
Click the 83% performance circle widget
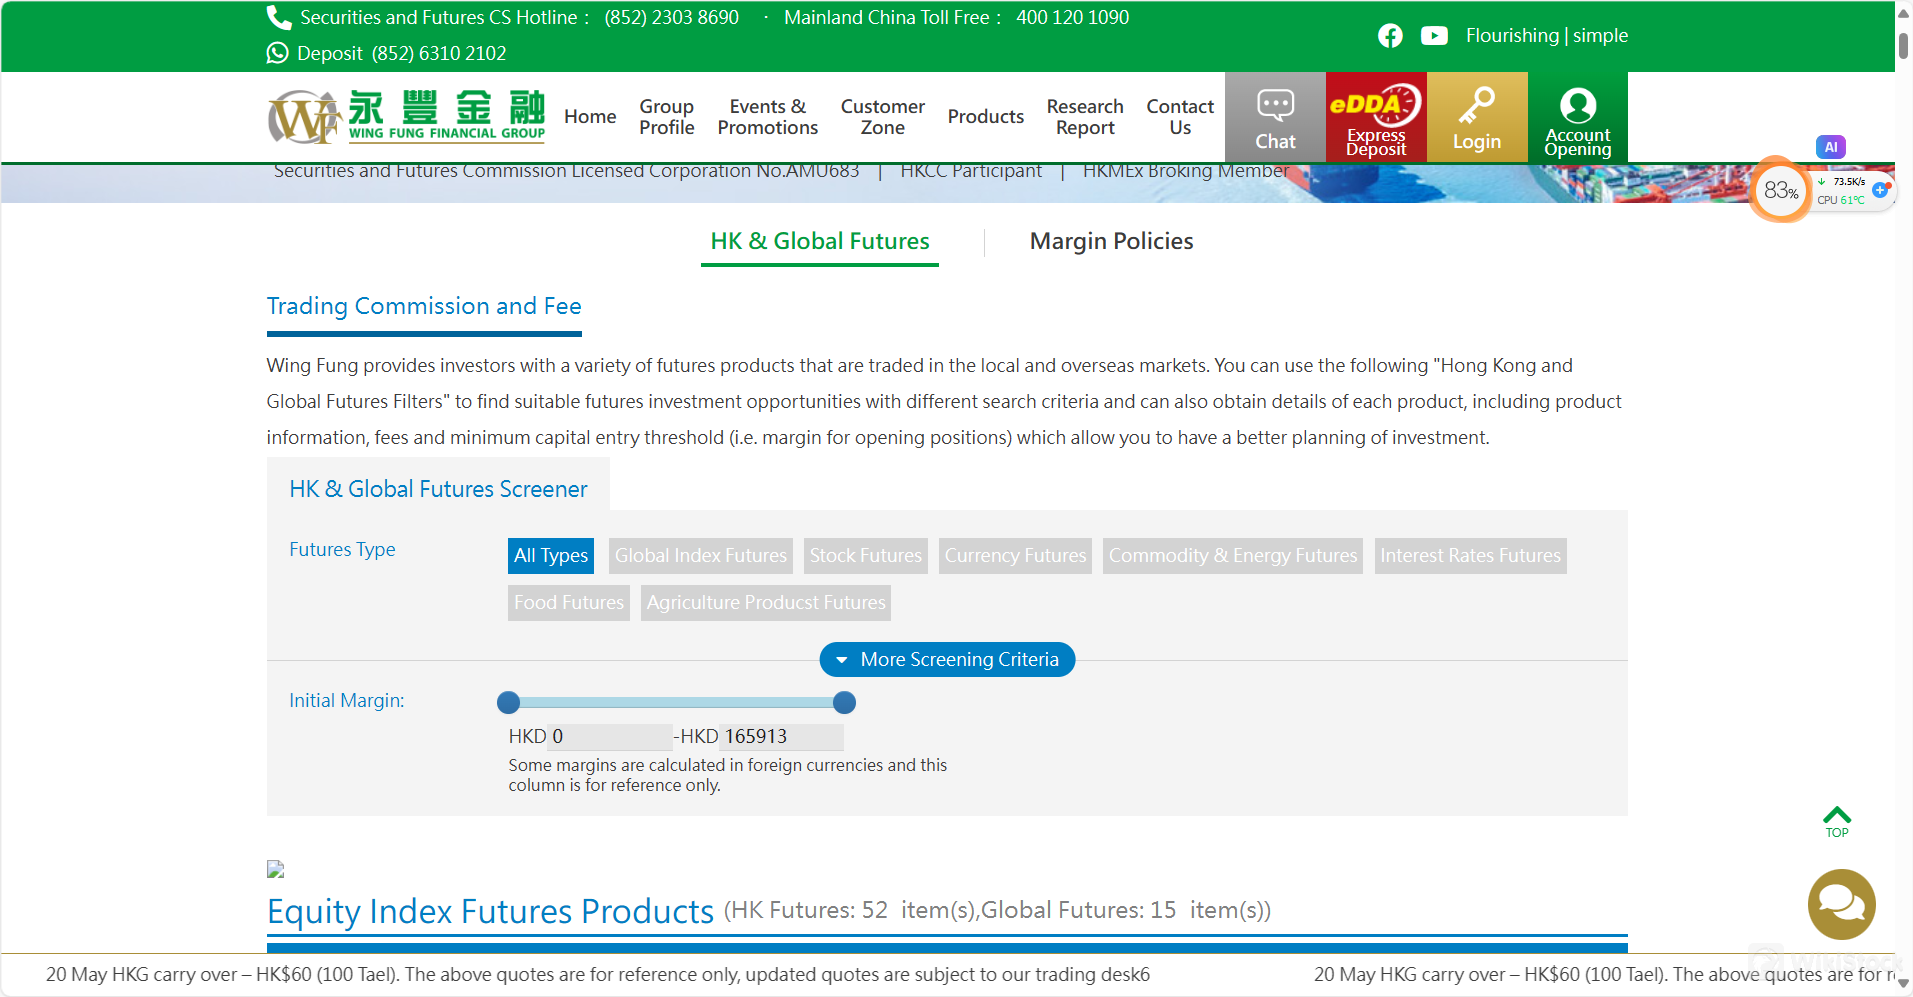[x=1780, y=190]
